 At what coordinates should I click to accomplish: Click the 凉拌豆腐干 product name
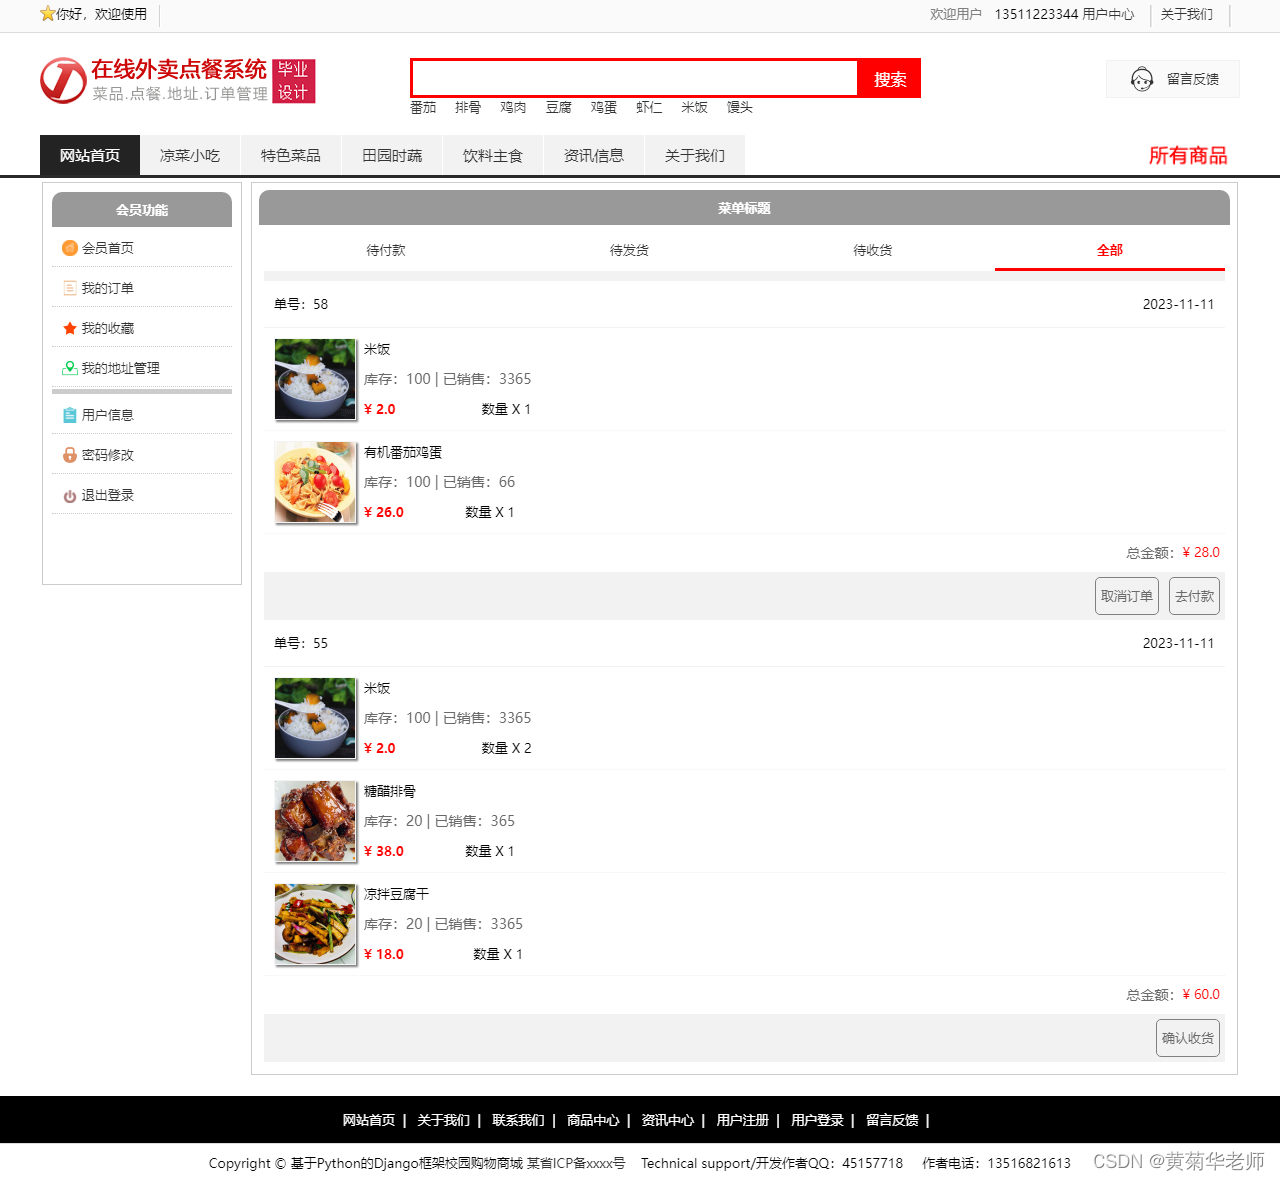coord(396,894)
